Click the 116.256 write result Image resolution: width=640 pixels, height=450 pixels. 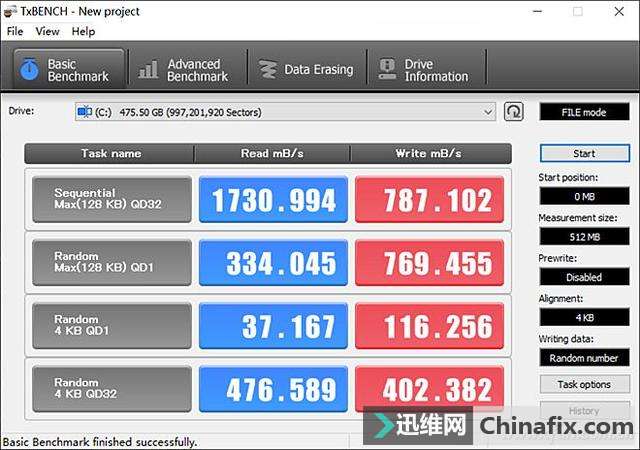(x=429, y=326)
